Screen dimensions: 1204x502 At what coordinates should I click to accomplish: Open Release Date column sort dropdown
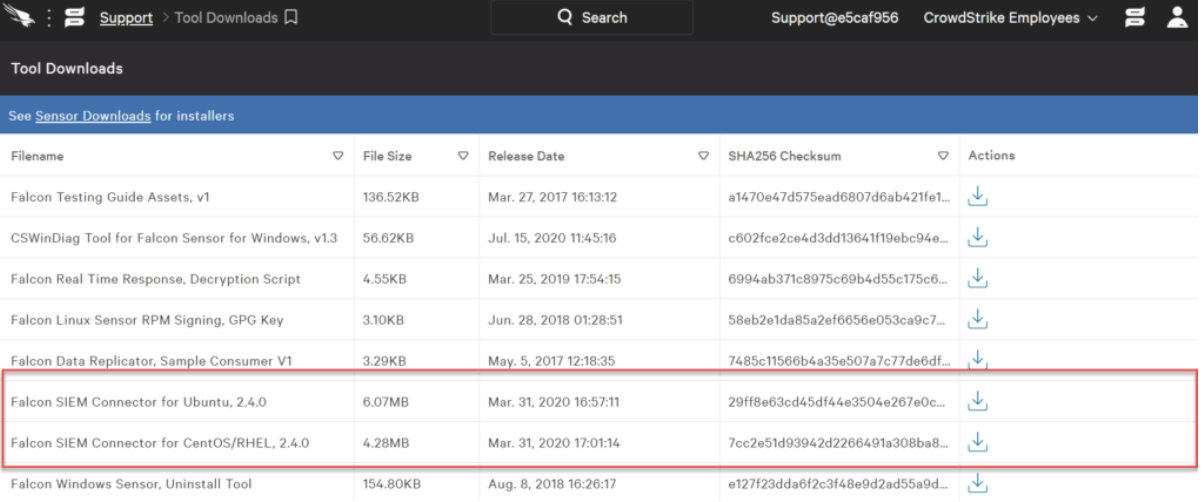pyautogui.click(x=703, y=156)
